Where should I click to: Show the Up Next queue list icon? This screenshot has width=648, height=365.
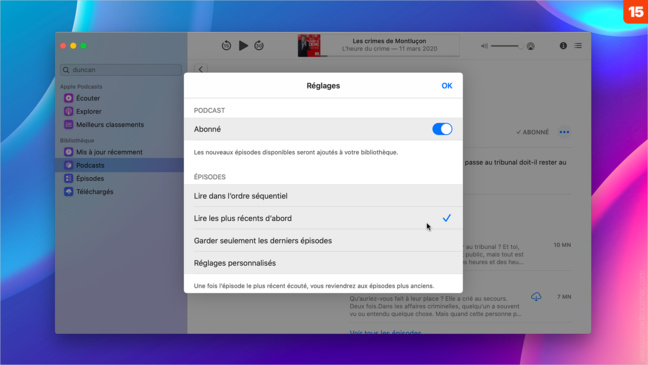[x=578, y=45]
